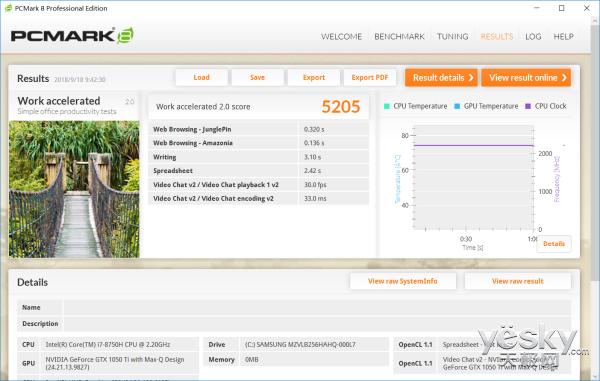600x381 pixels.
Task: Click the GPU Temperature legend swatch
Action: click(x=457, y=106)
